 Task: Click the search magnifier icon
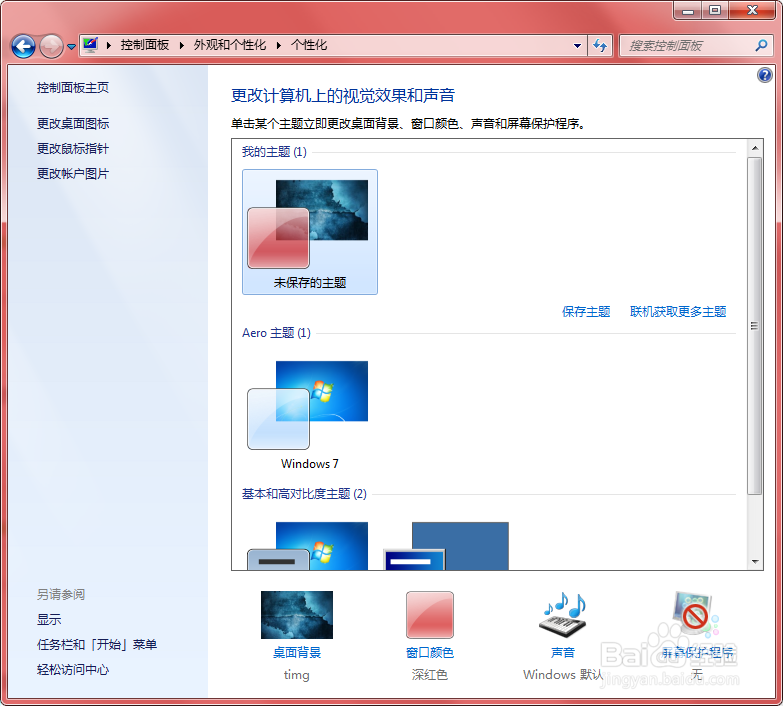pos(762,45)
